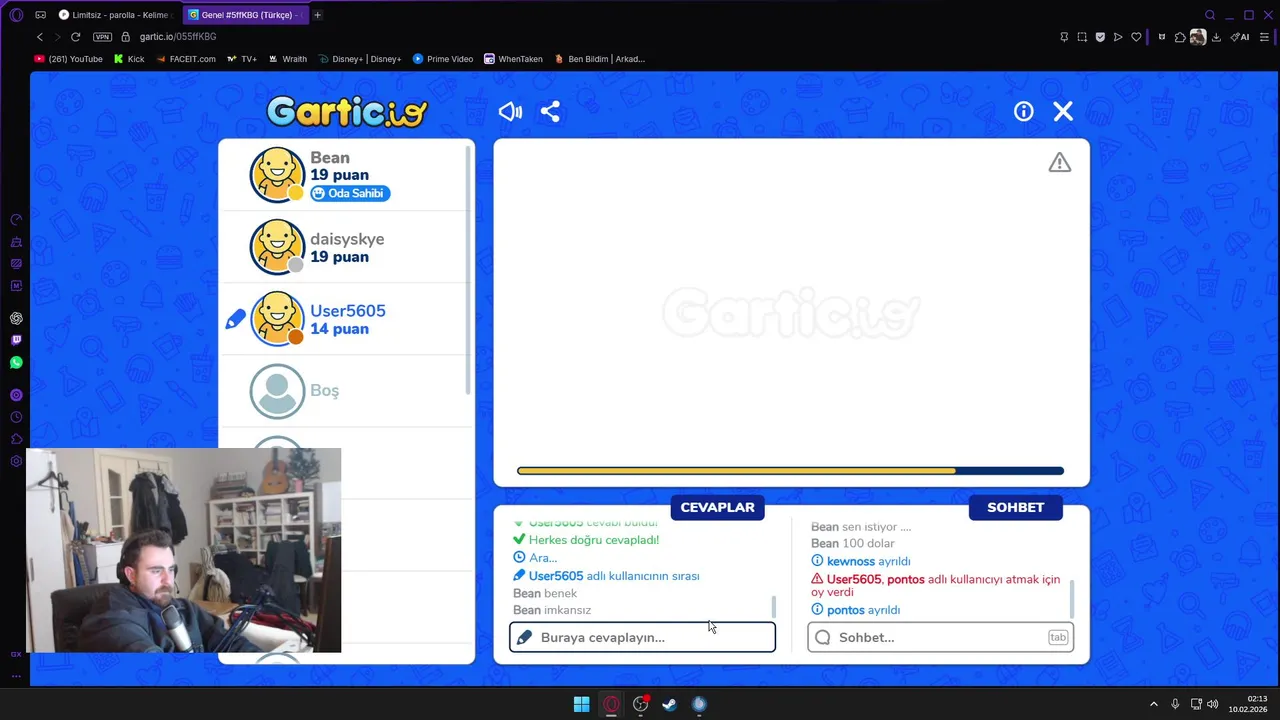
Task: Close the Gartic room with the X
Action: tap(1063, 112)
